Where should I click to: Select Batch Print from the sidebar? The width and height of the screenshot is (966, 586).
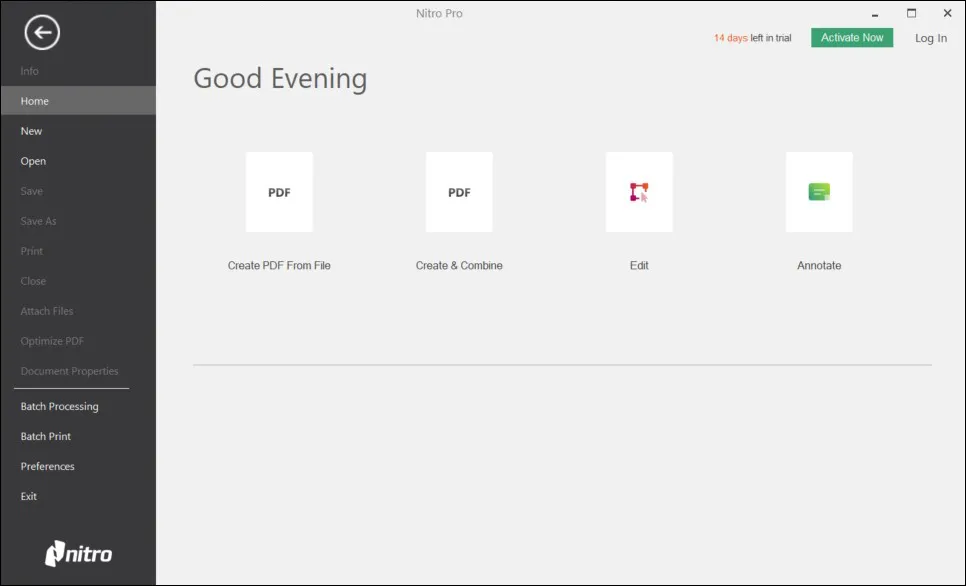click(46, 436)
